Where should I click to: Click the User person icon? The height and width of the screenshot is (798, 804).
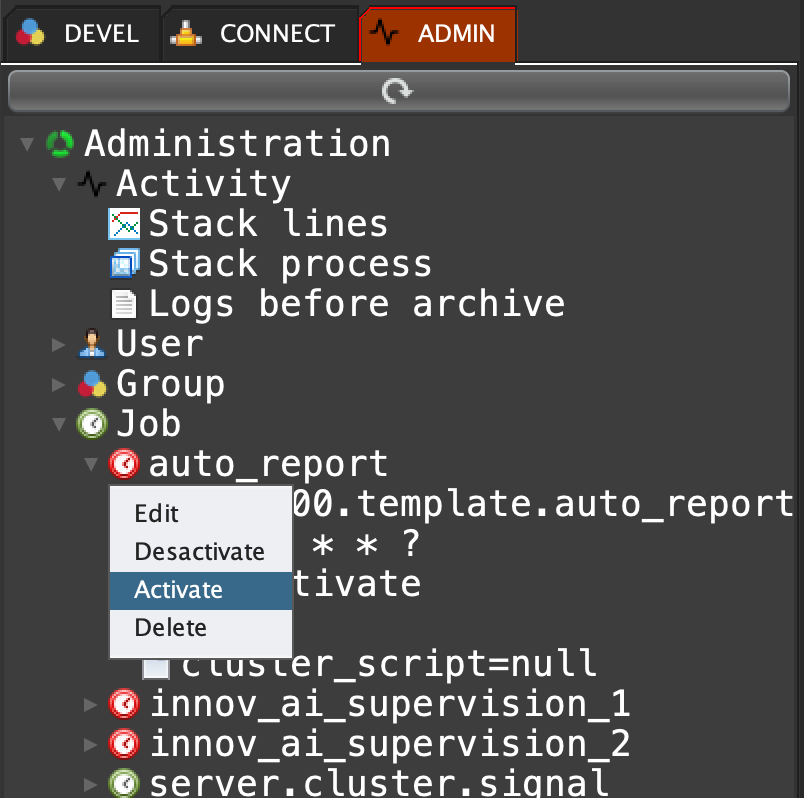click(91, 345)
